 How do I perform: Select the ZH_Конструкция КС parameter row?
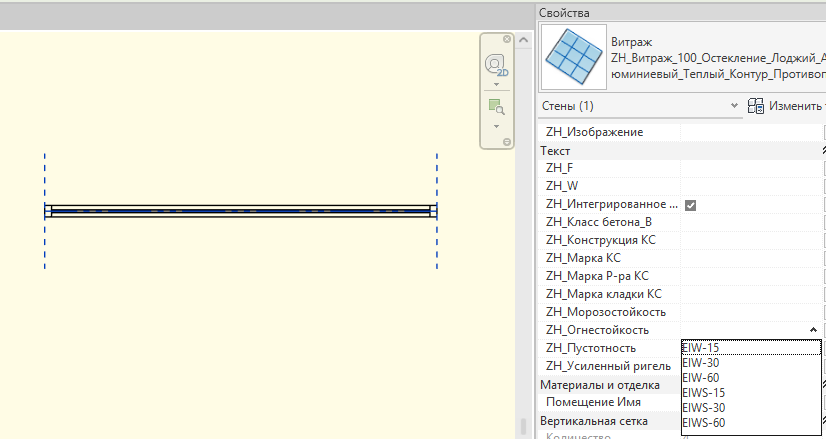(x=682, y=240)
